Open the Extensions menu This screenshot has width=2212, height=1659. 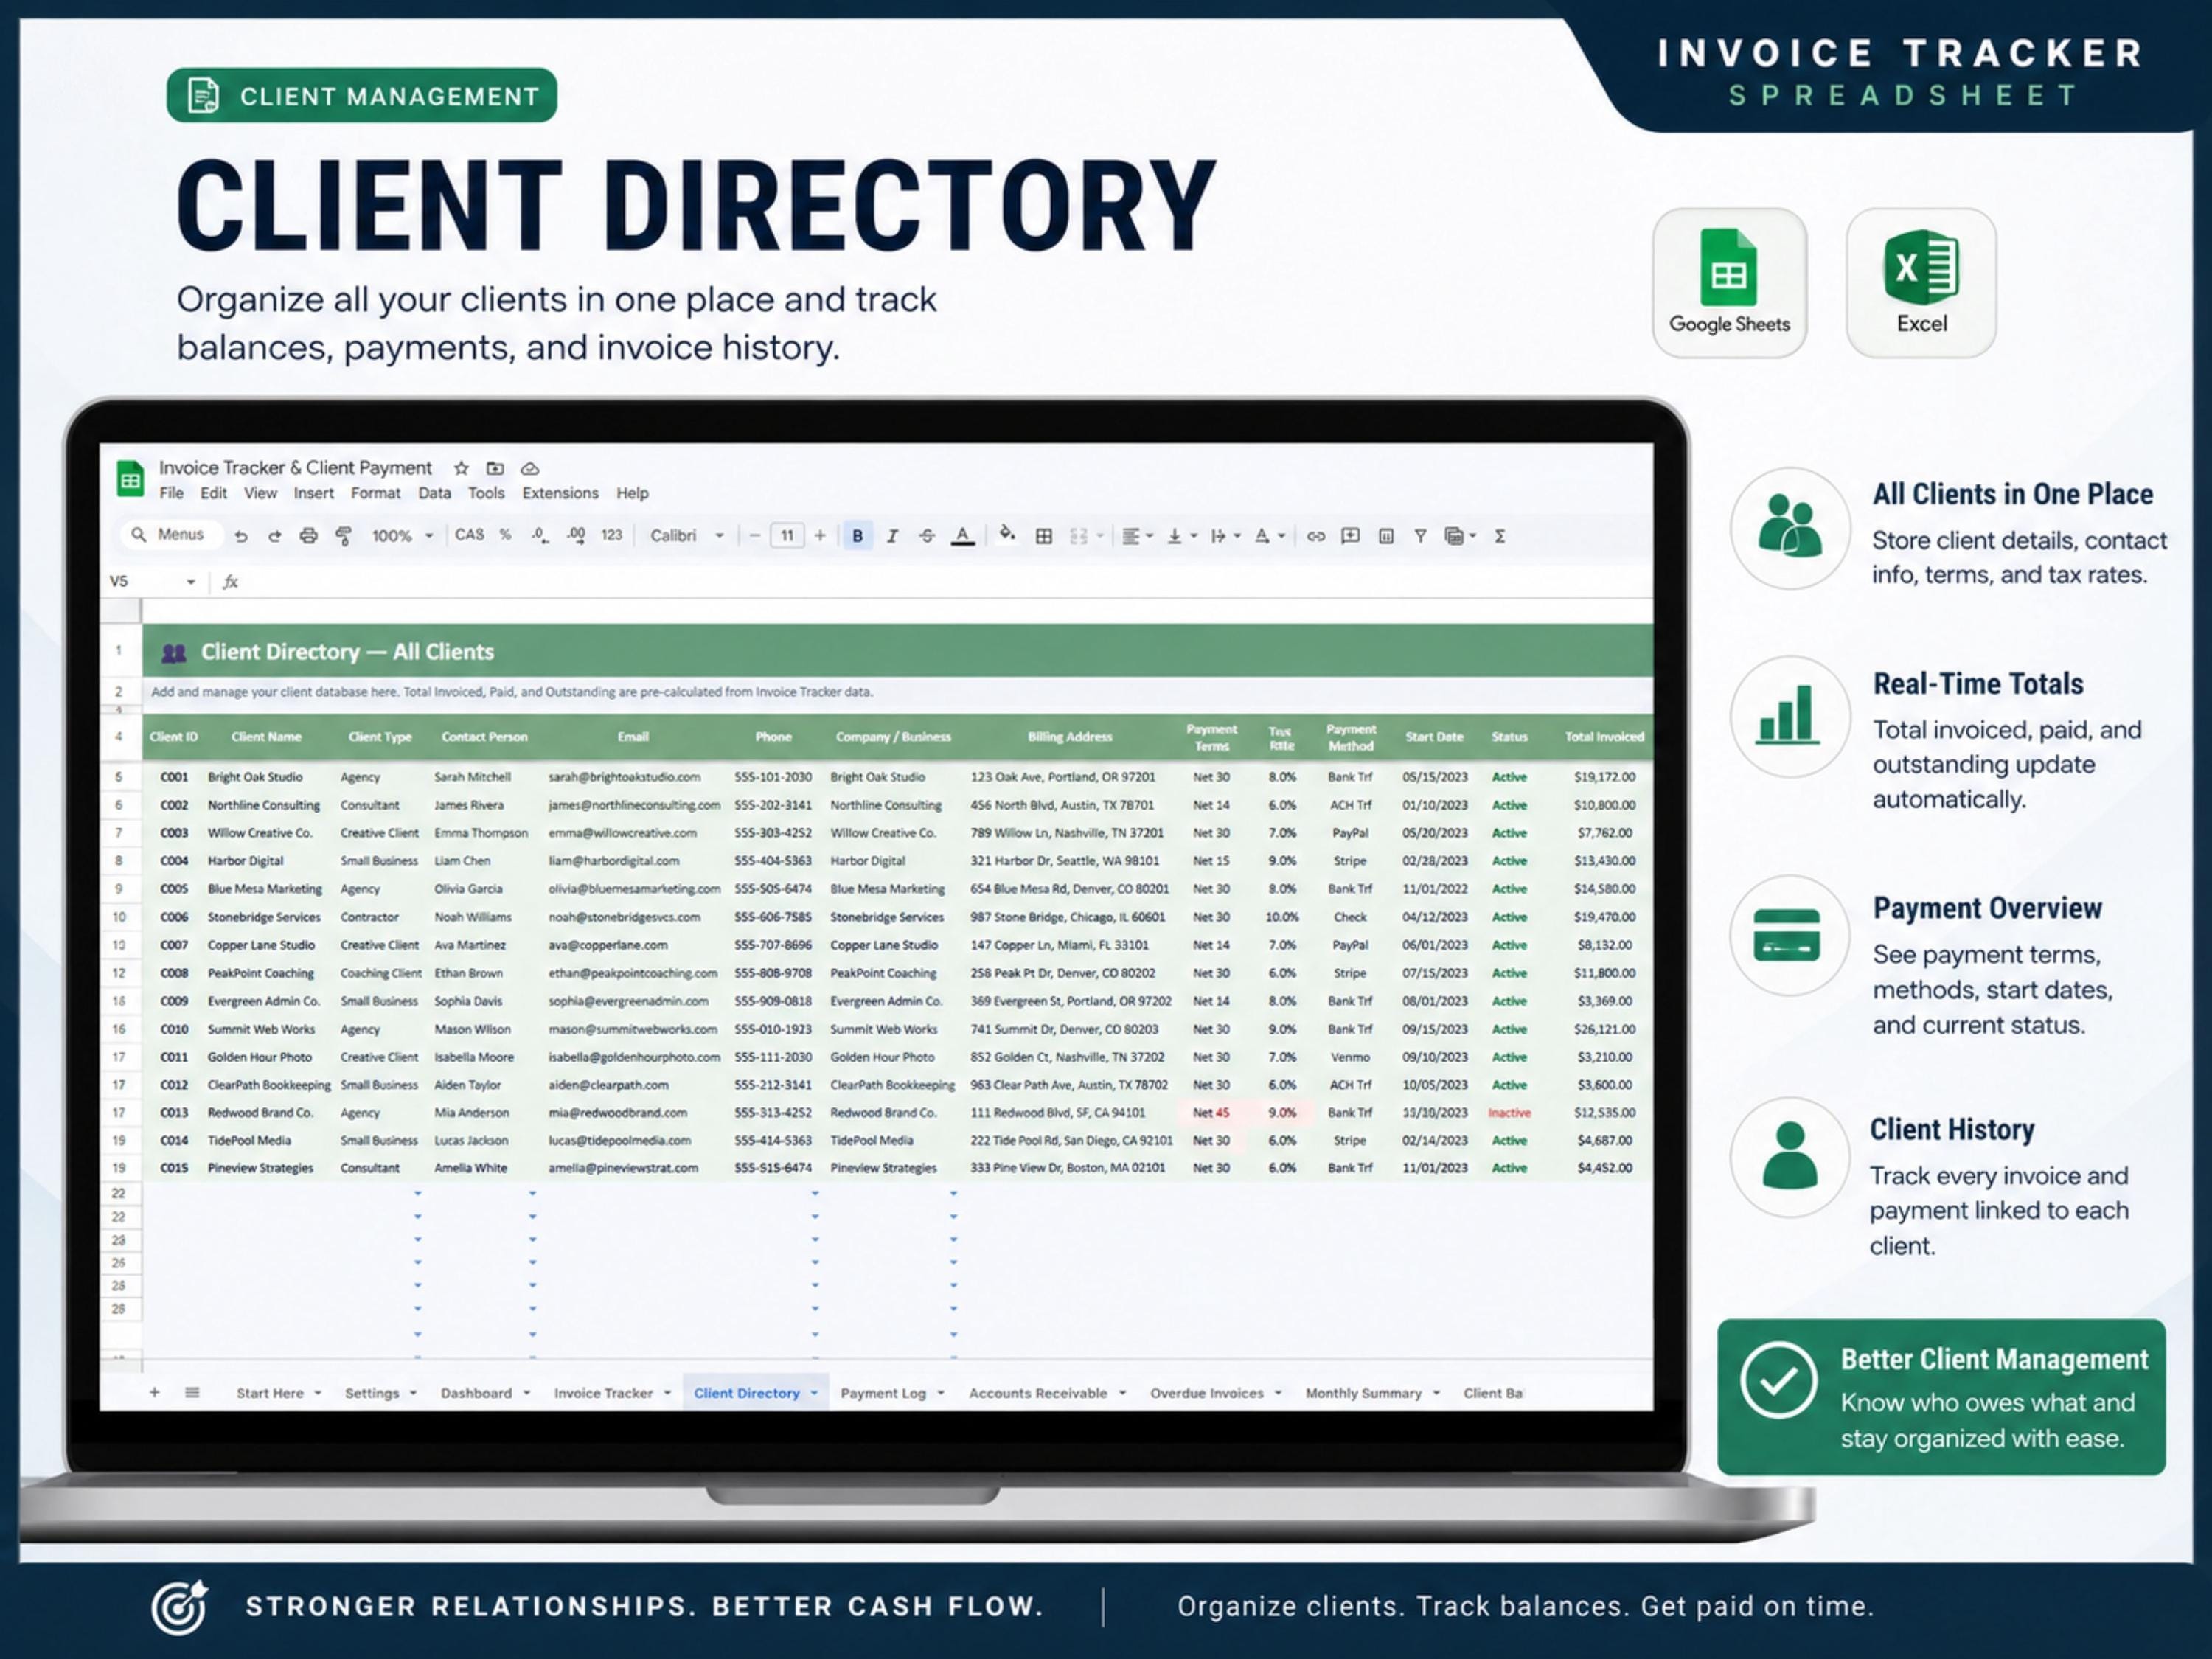point(560,493)
